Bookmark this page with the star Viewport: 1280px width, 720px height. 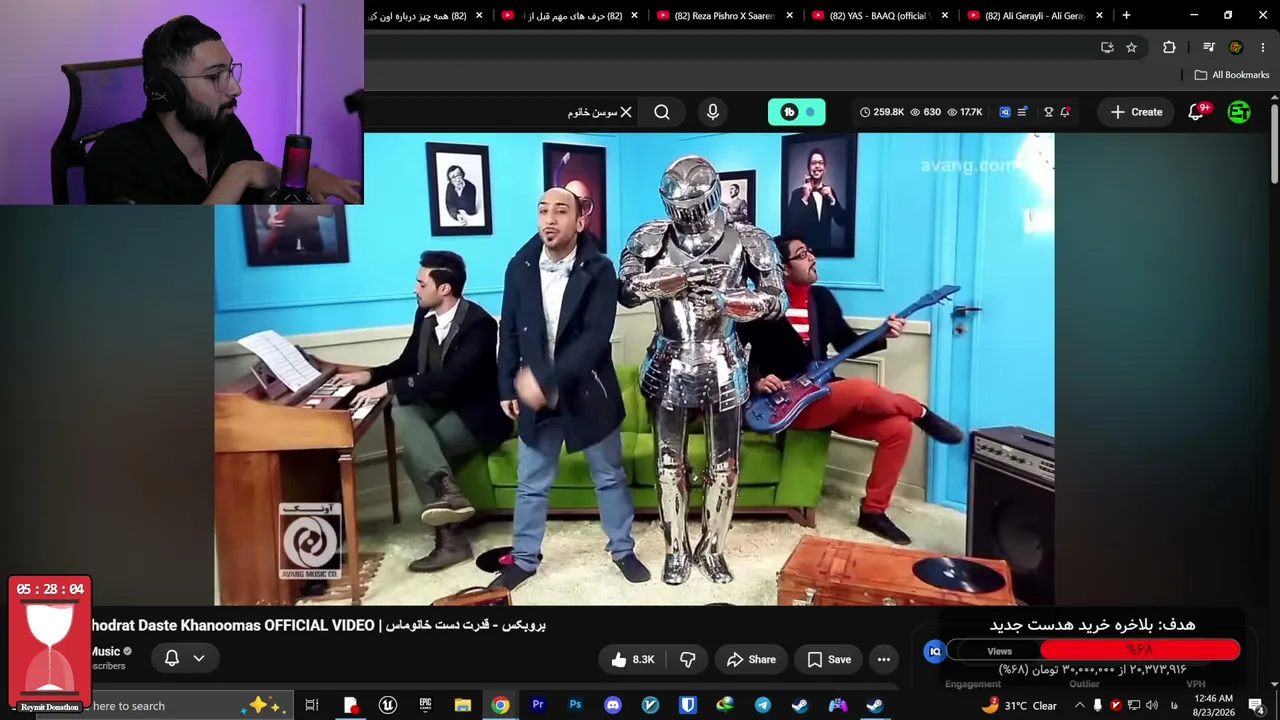tap(1131, 47)
